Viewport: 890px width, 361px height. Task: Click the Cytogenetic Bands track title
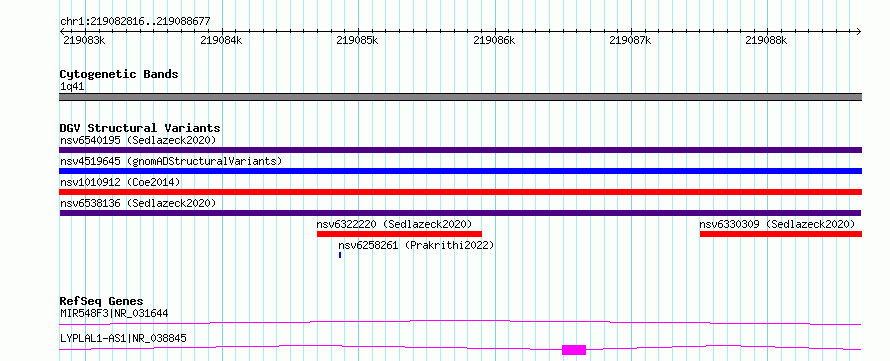coord(119,74)
